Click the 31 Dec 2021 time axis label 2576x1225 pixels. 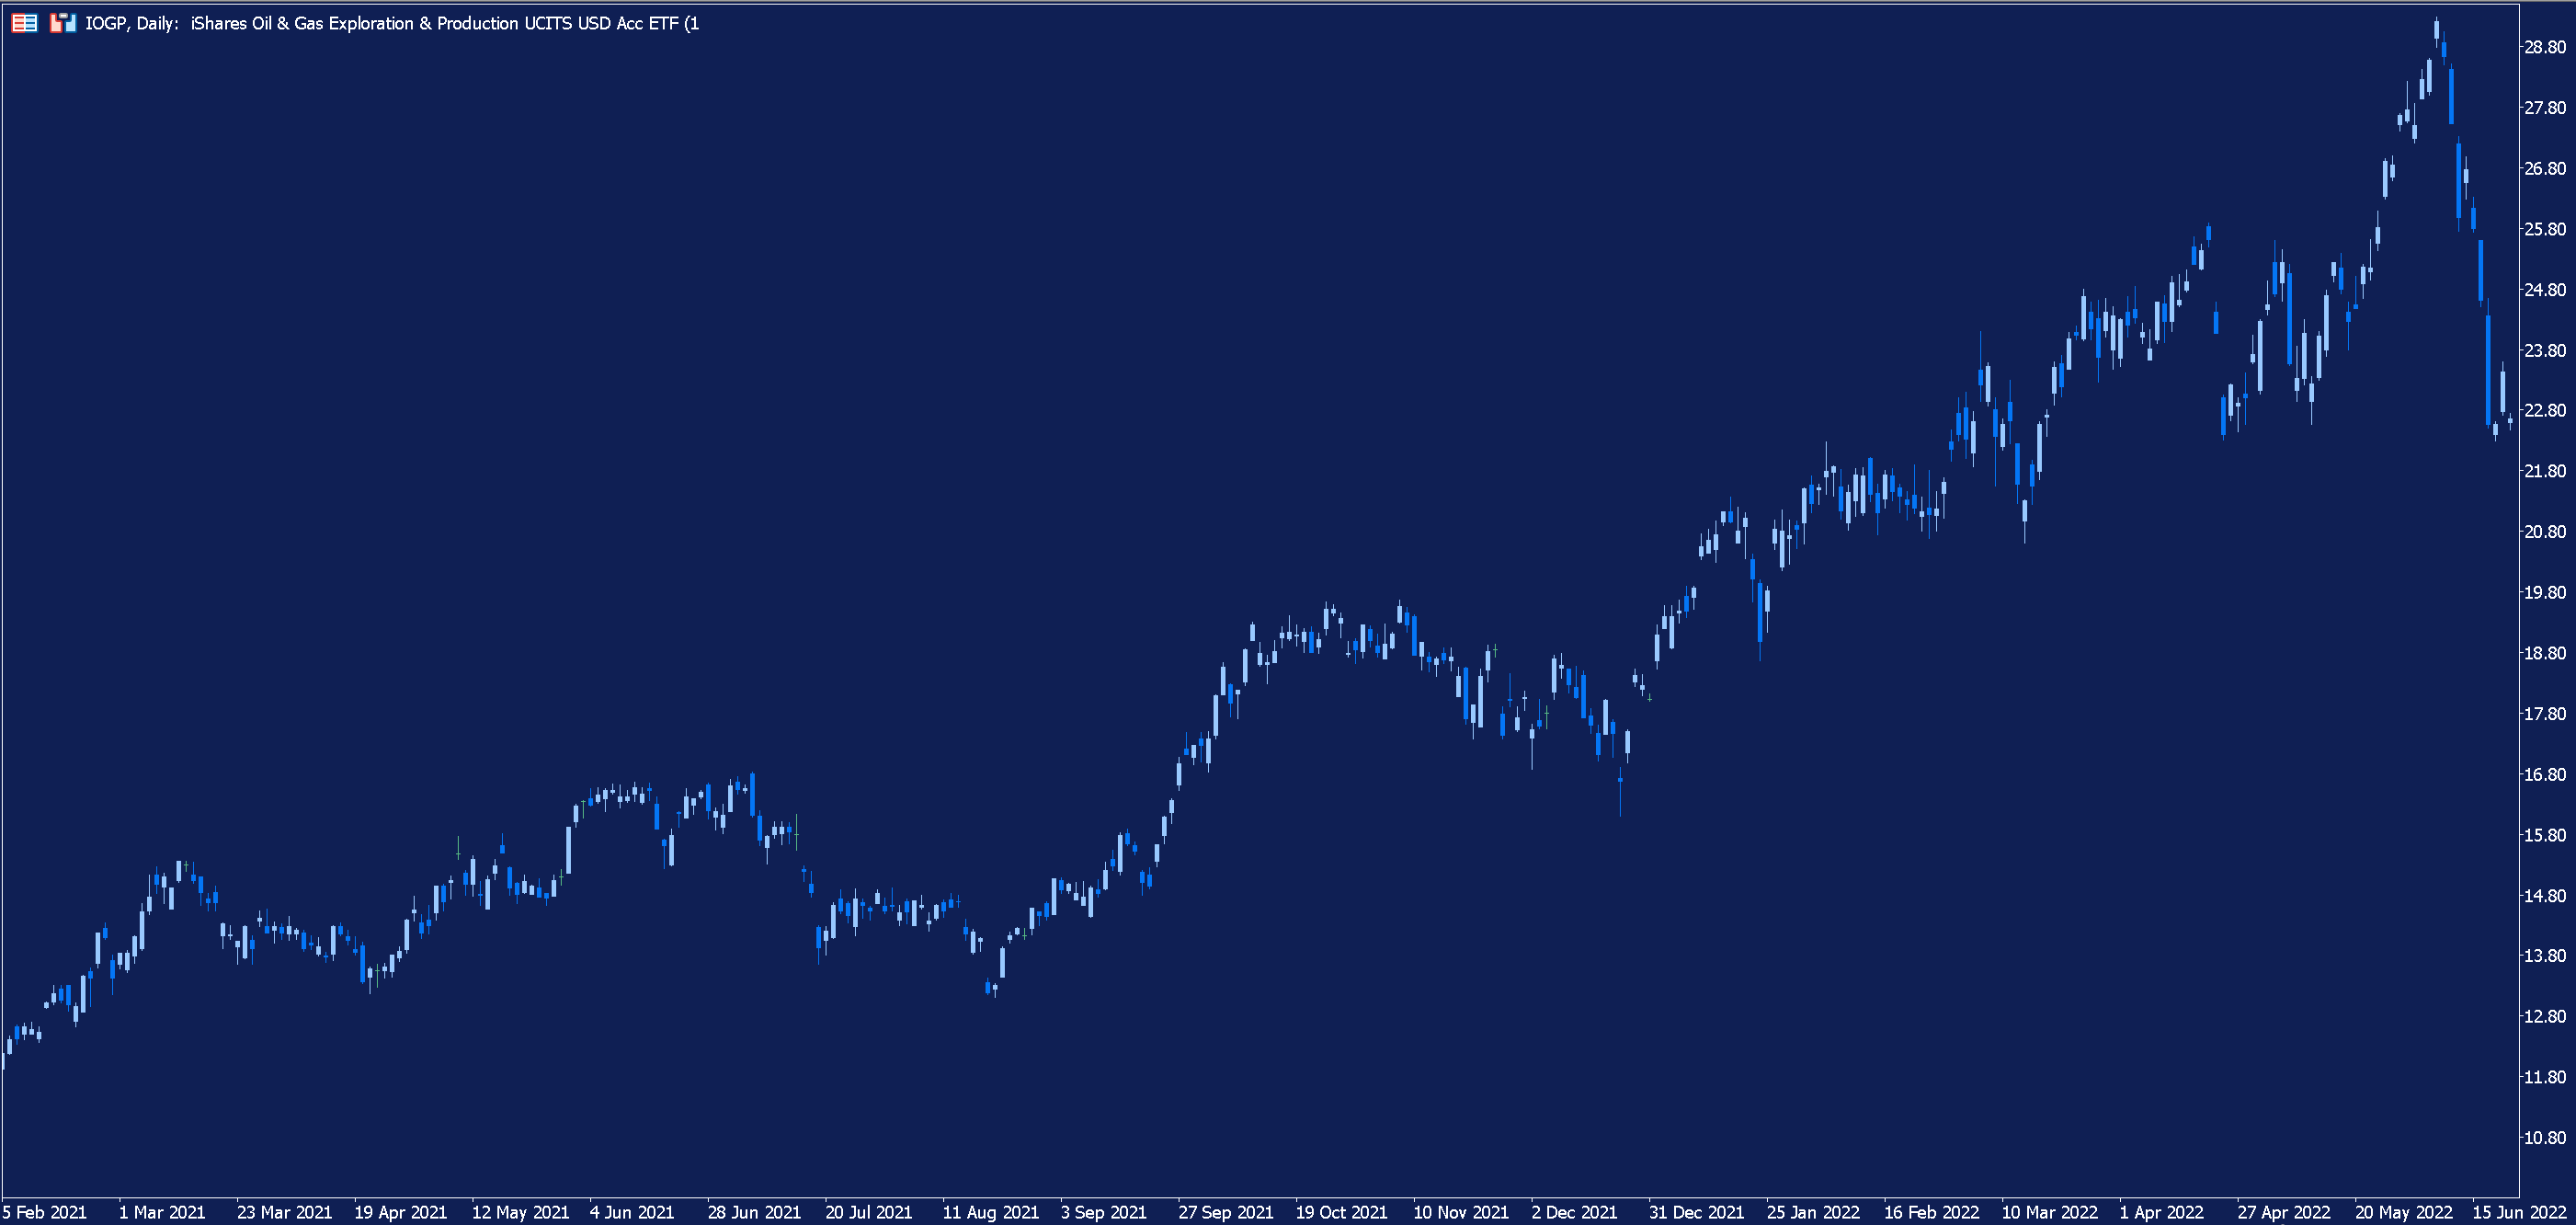pos(1696,1212)
